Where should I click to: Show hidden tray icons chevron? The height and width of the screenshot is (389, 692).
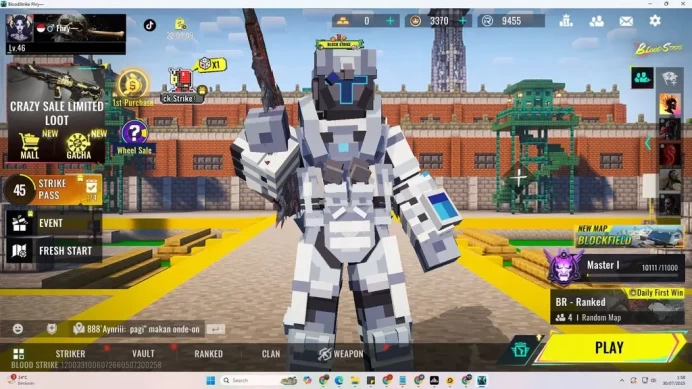click(x=622, y=380)
